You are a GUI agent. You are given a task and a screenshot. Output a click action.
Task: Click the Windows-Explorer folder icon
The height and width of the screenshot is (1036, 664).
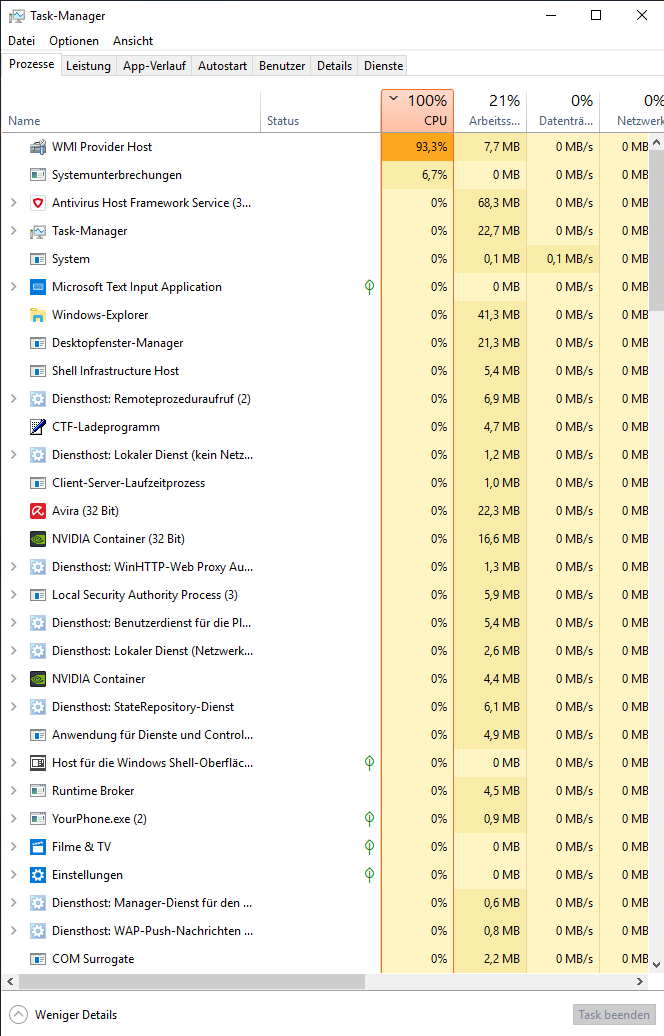38,315
